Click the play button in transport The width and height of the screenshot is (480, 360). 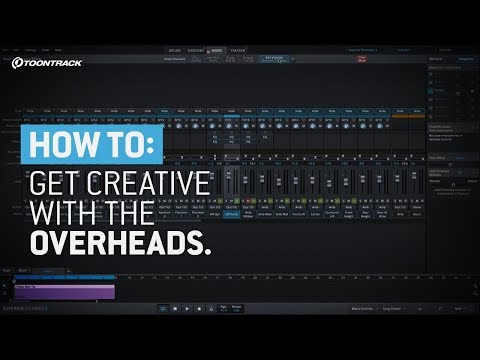[x=187, y=309]
